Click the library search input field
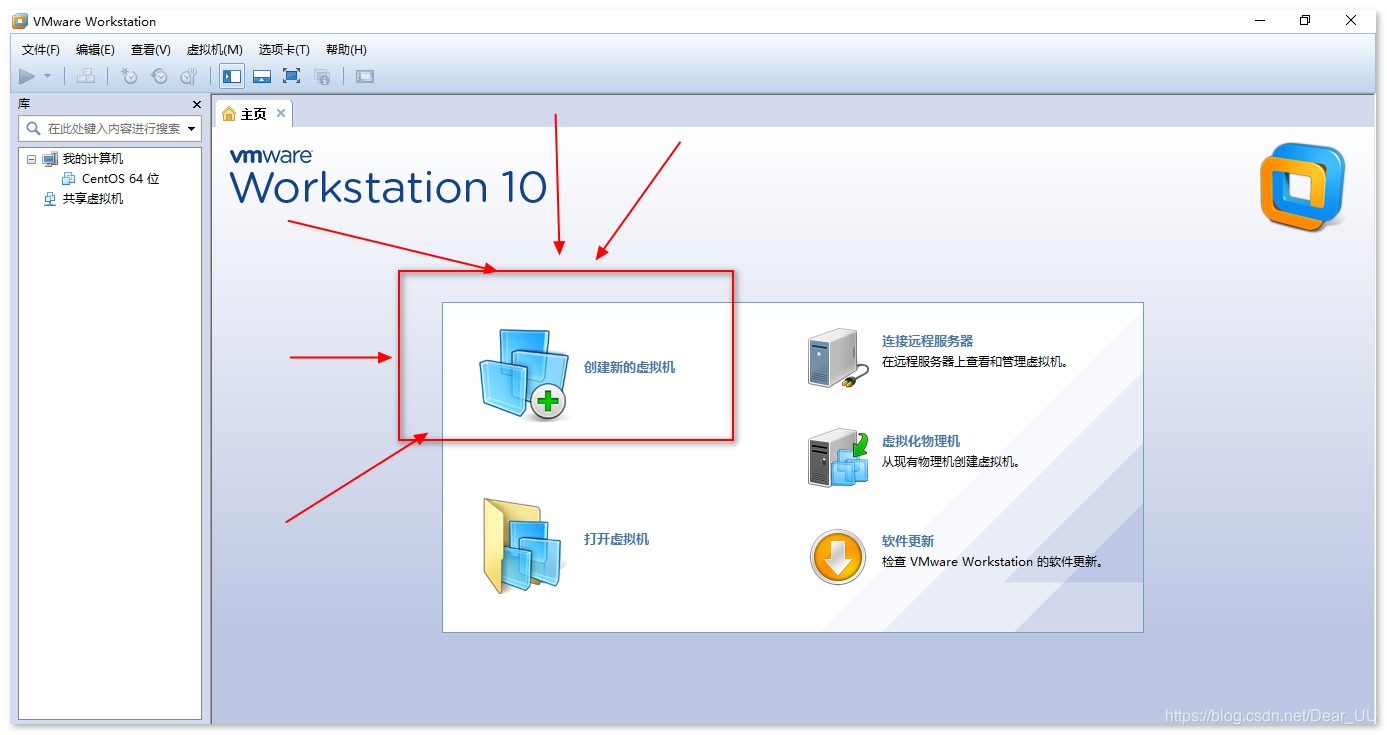 tap(110, 128)
